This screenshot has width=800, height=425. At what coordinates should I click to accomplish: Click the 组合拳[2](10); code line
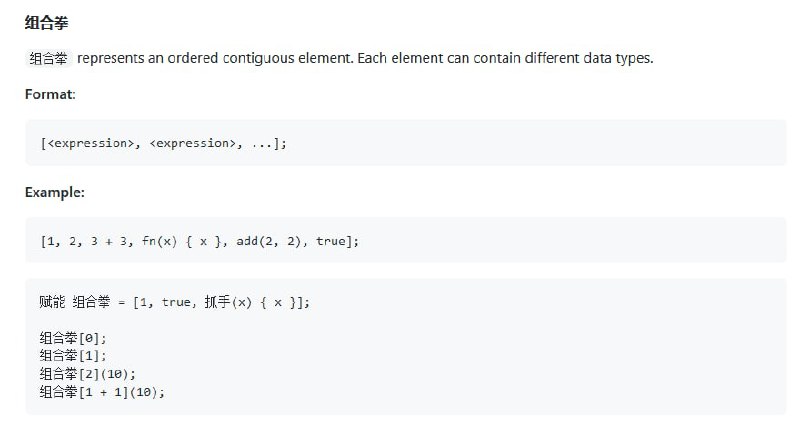(88, 374)
